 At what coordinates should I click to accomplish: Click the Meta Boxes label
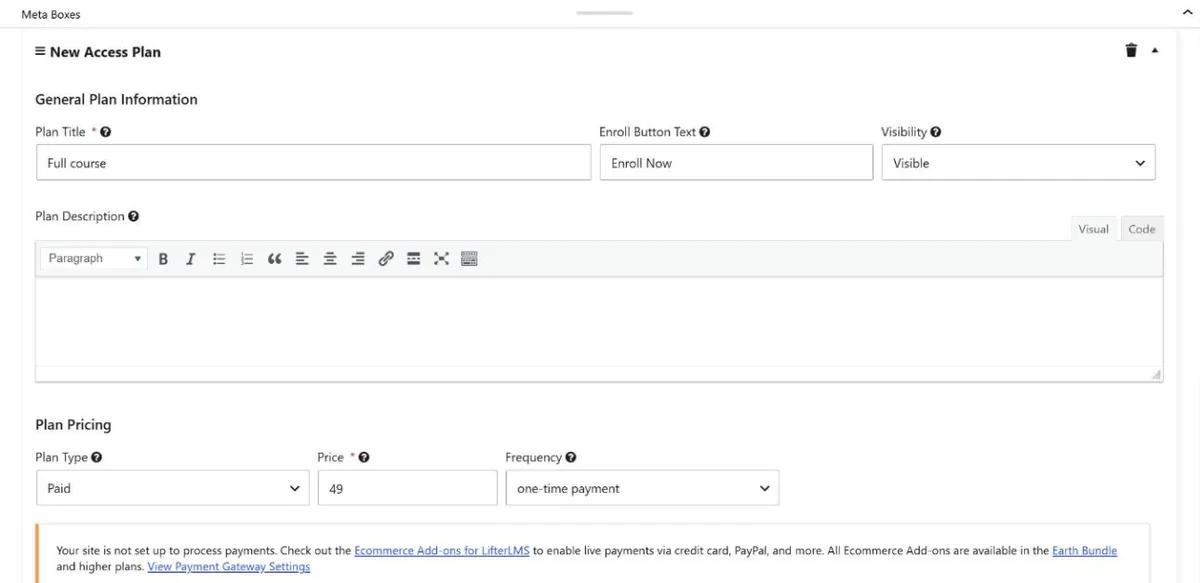coord(51,14)
